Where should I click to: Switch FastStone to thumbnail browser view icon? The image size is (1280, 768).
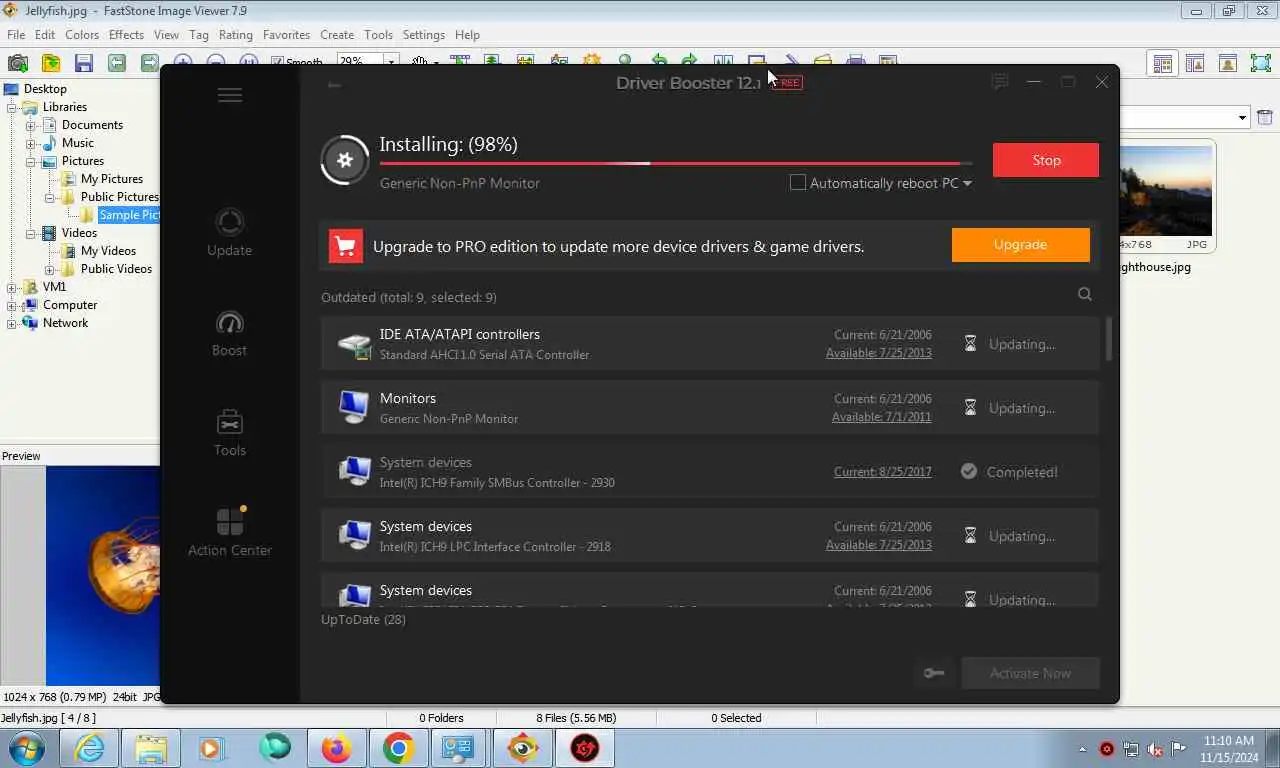point(1163,63)
